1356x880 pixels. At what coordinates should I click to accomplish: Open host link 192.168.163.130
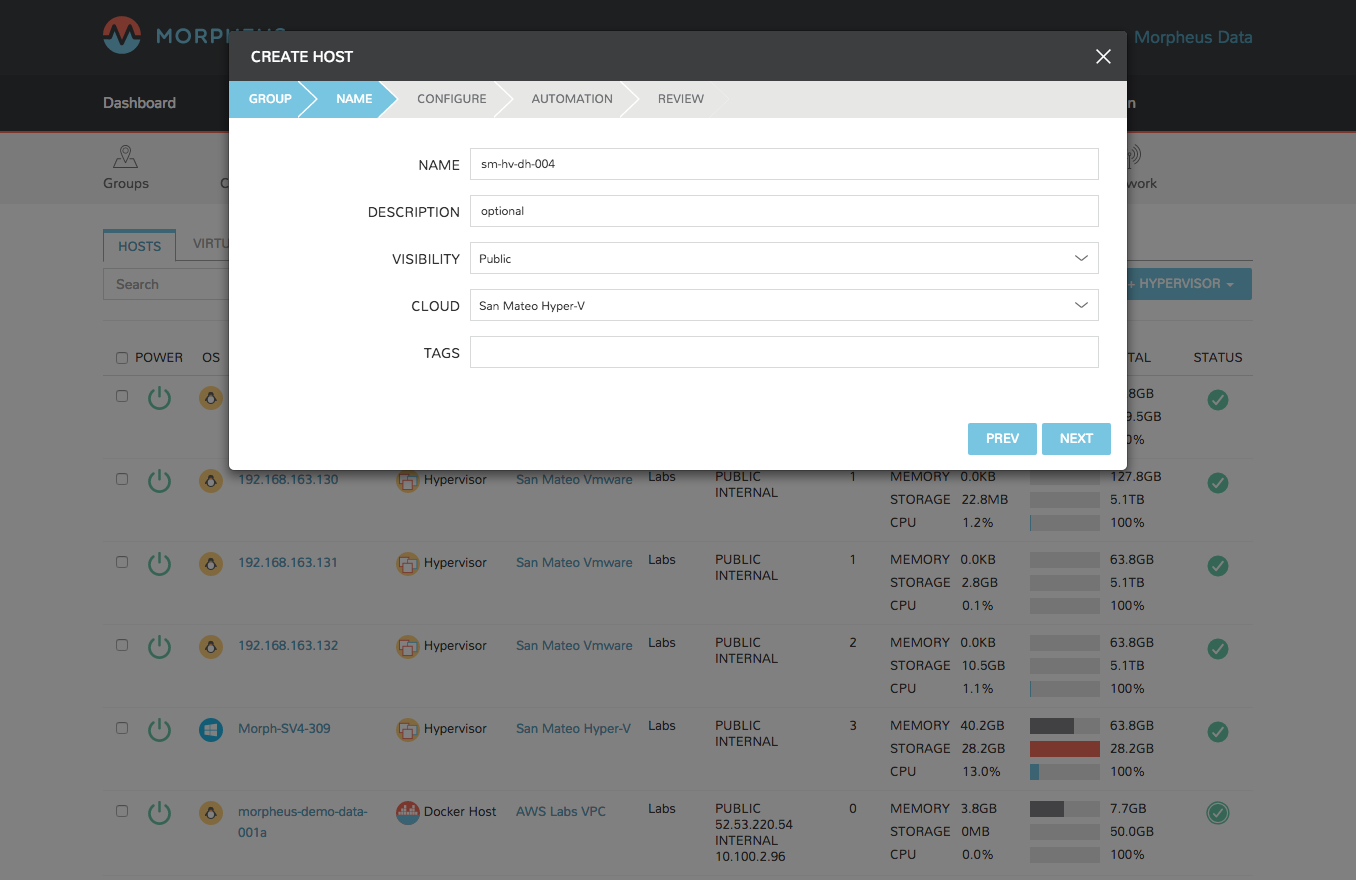click(x=288, y=480)
